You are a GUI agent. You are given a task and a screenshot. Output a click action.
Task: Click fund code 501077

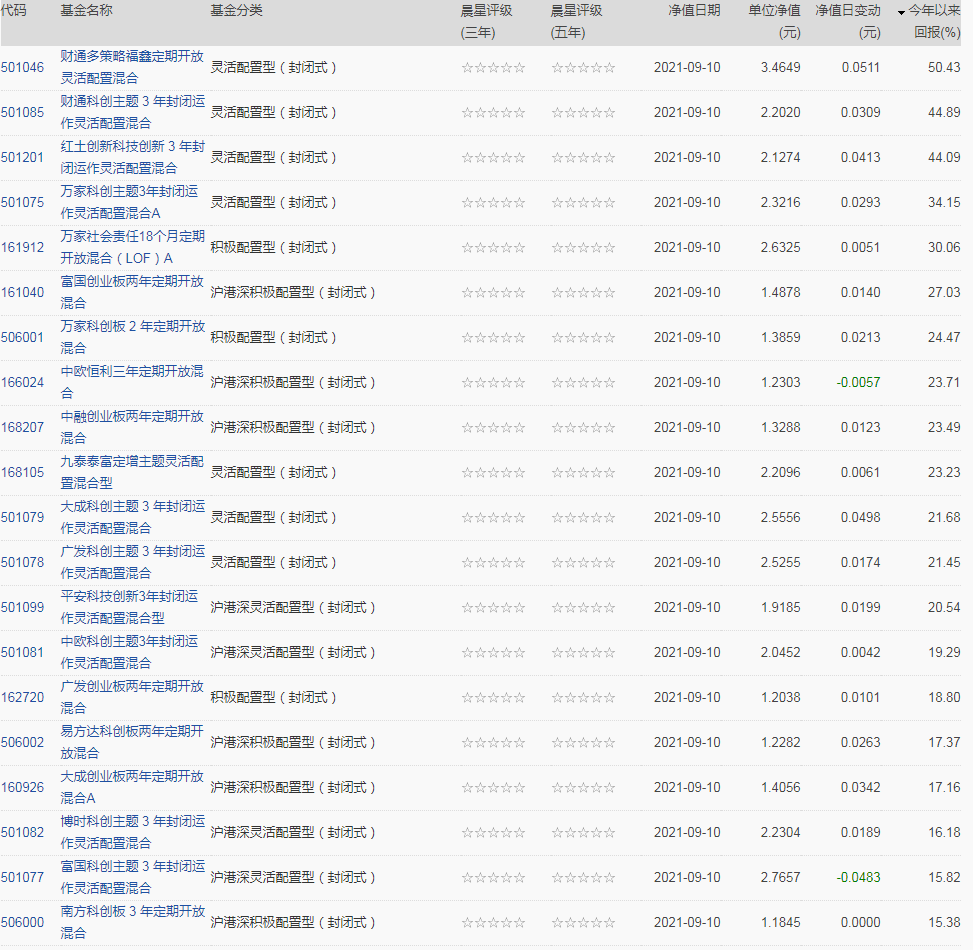click(22, 877)
